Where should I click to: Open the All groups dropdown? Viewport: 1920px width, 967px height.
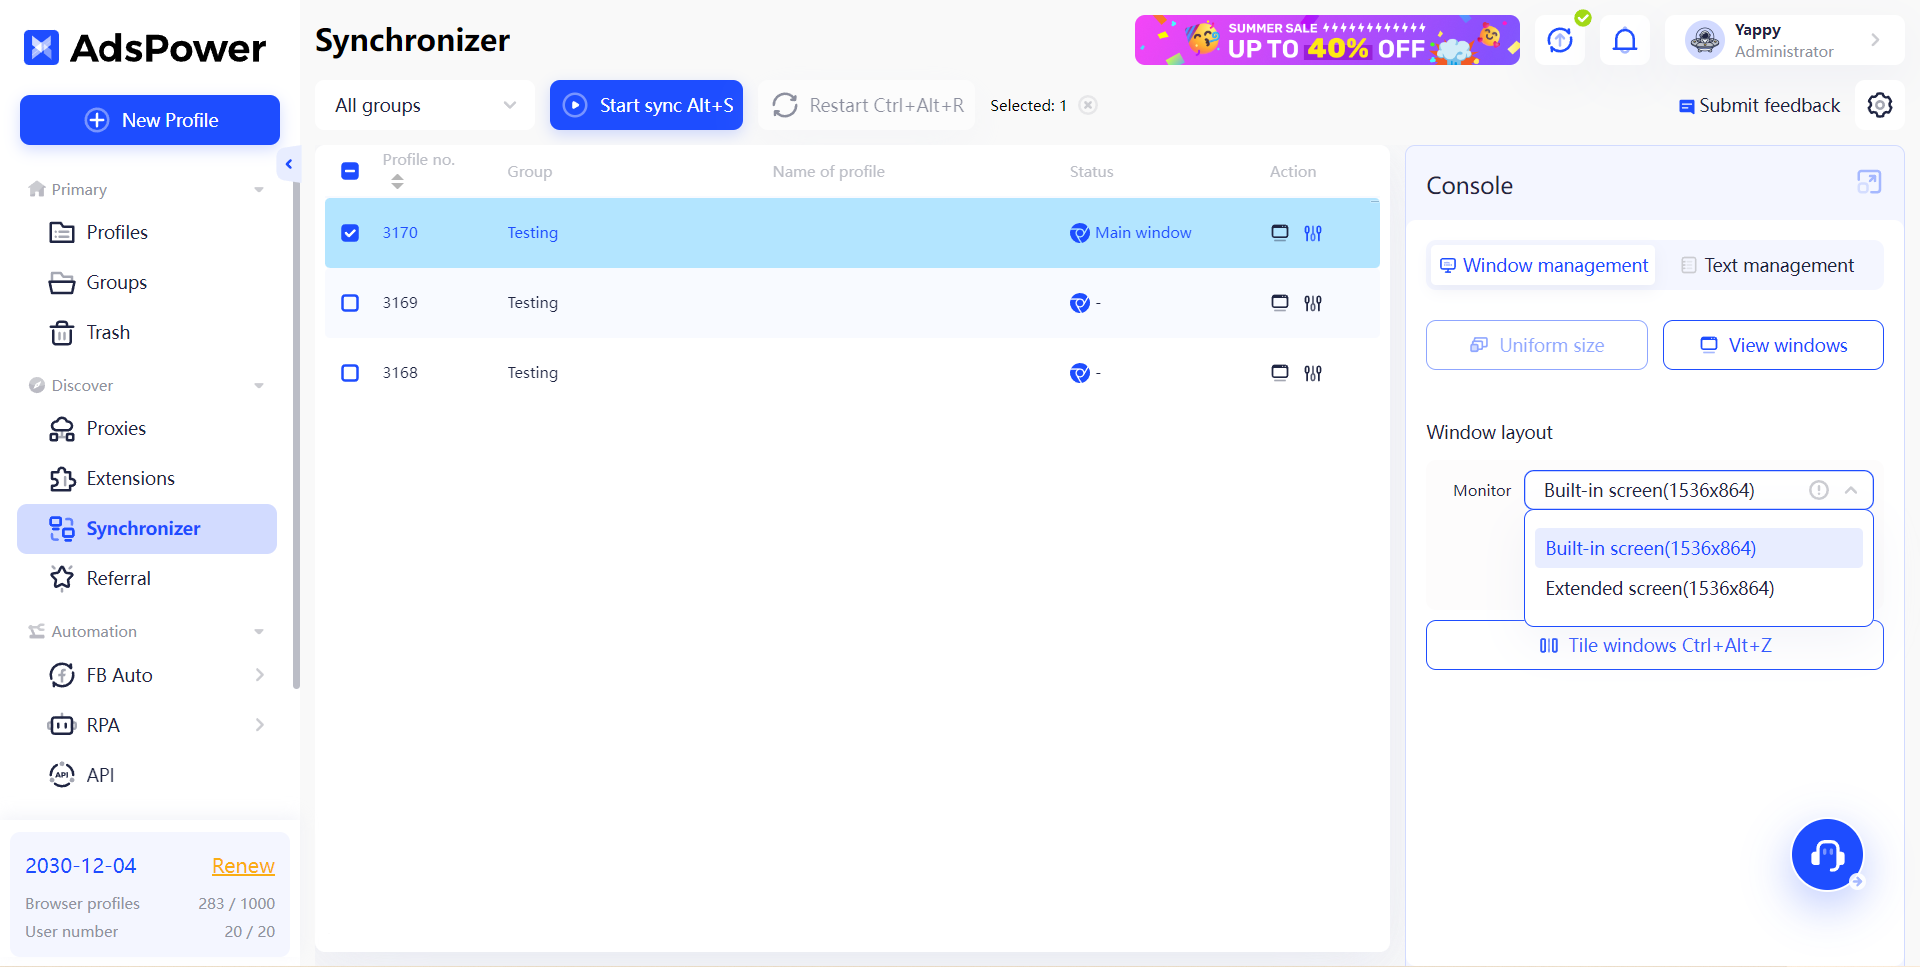click(x=424, y=105)
